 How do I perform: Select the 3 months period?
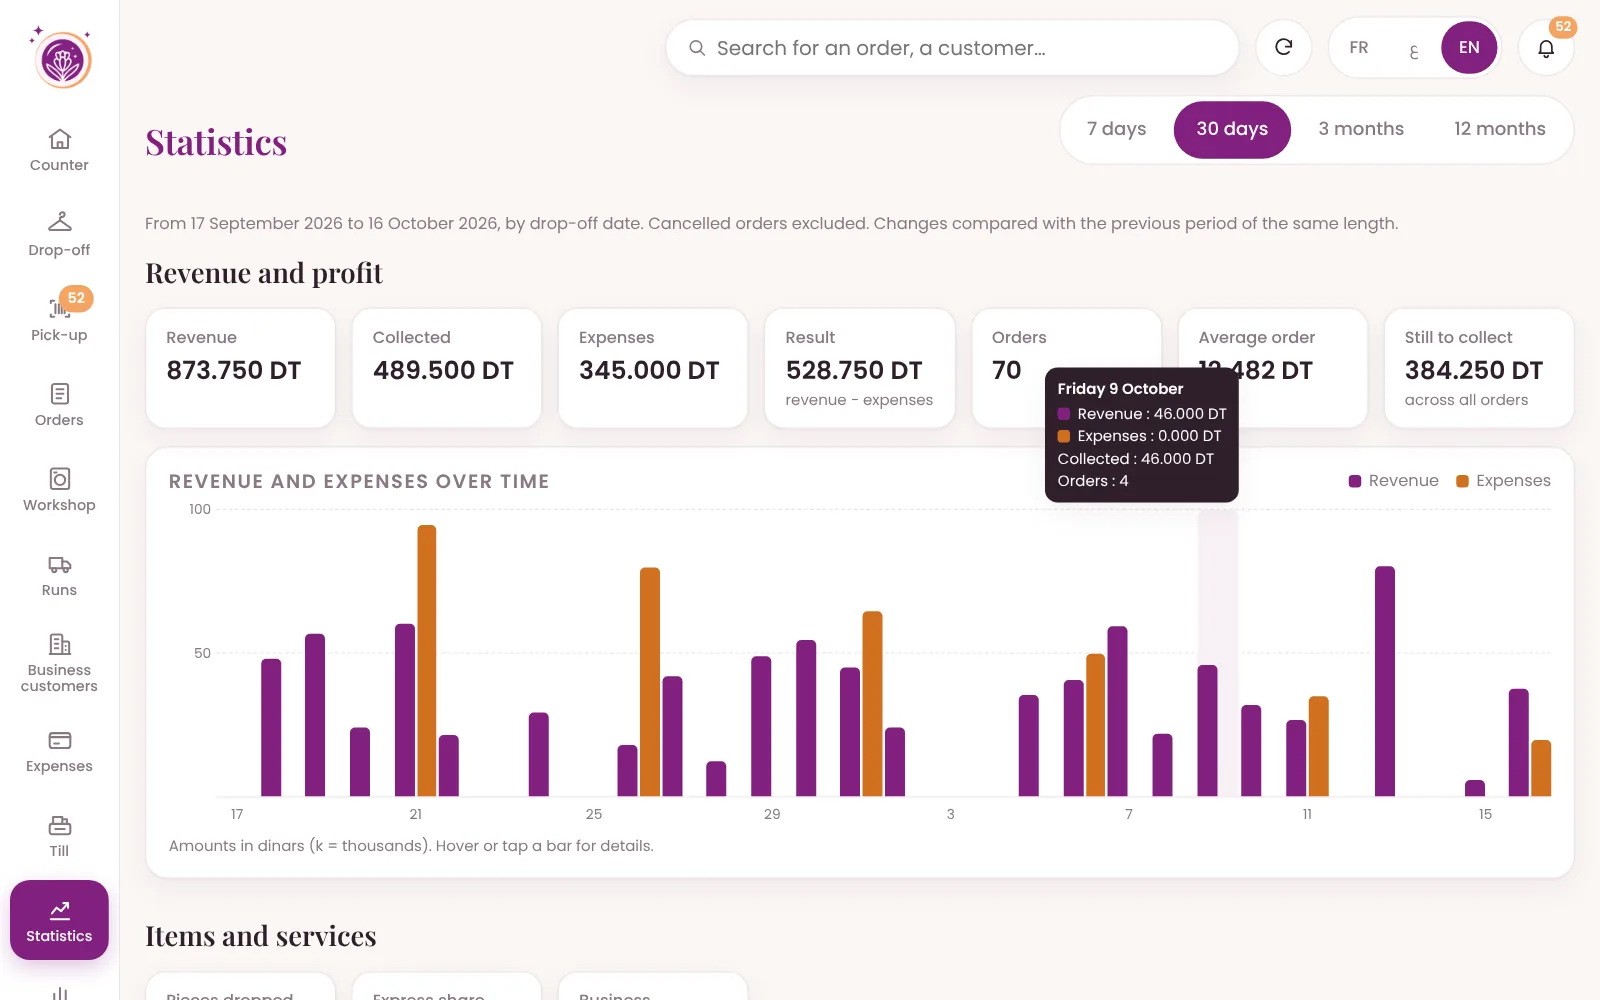coord(1361,129)
